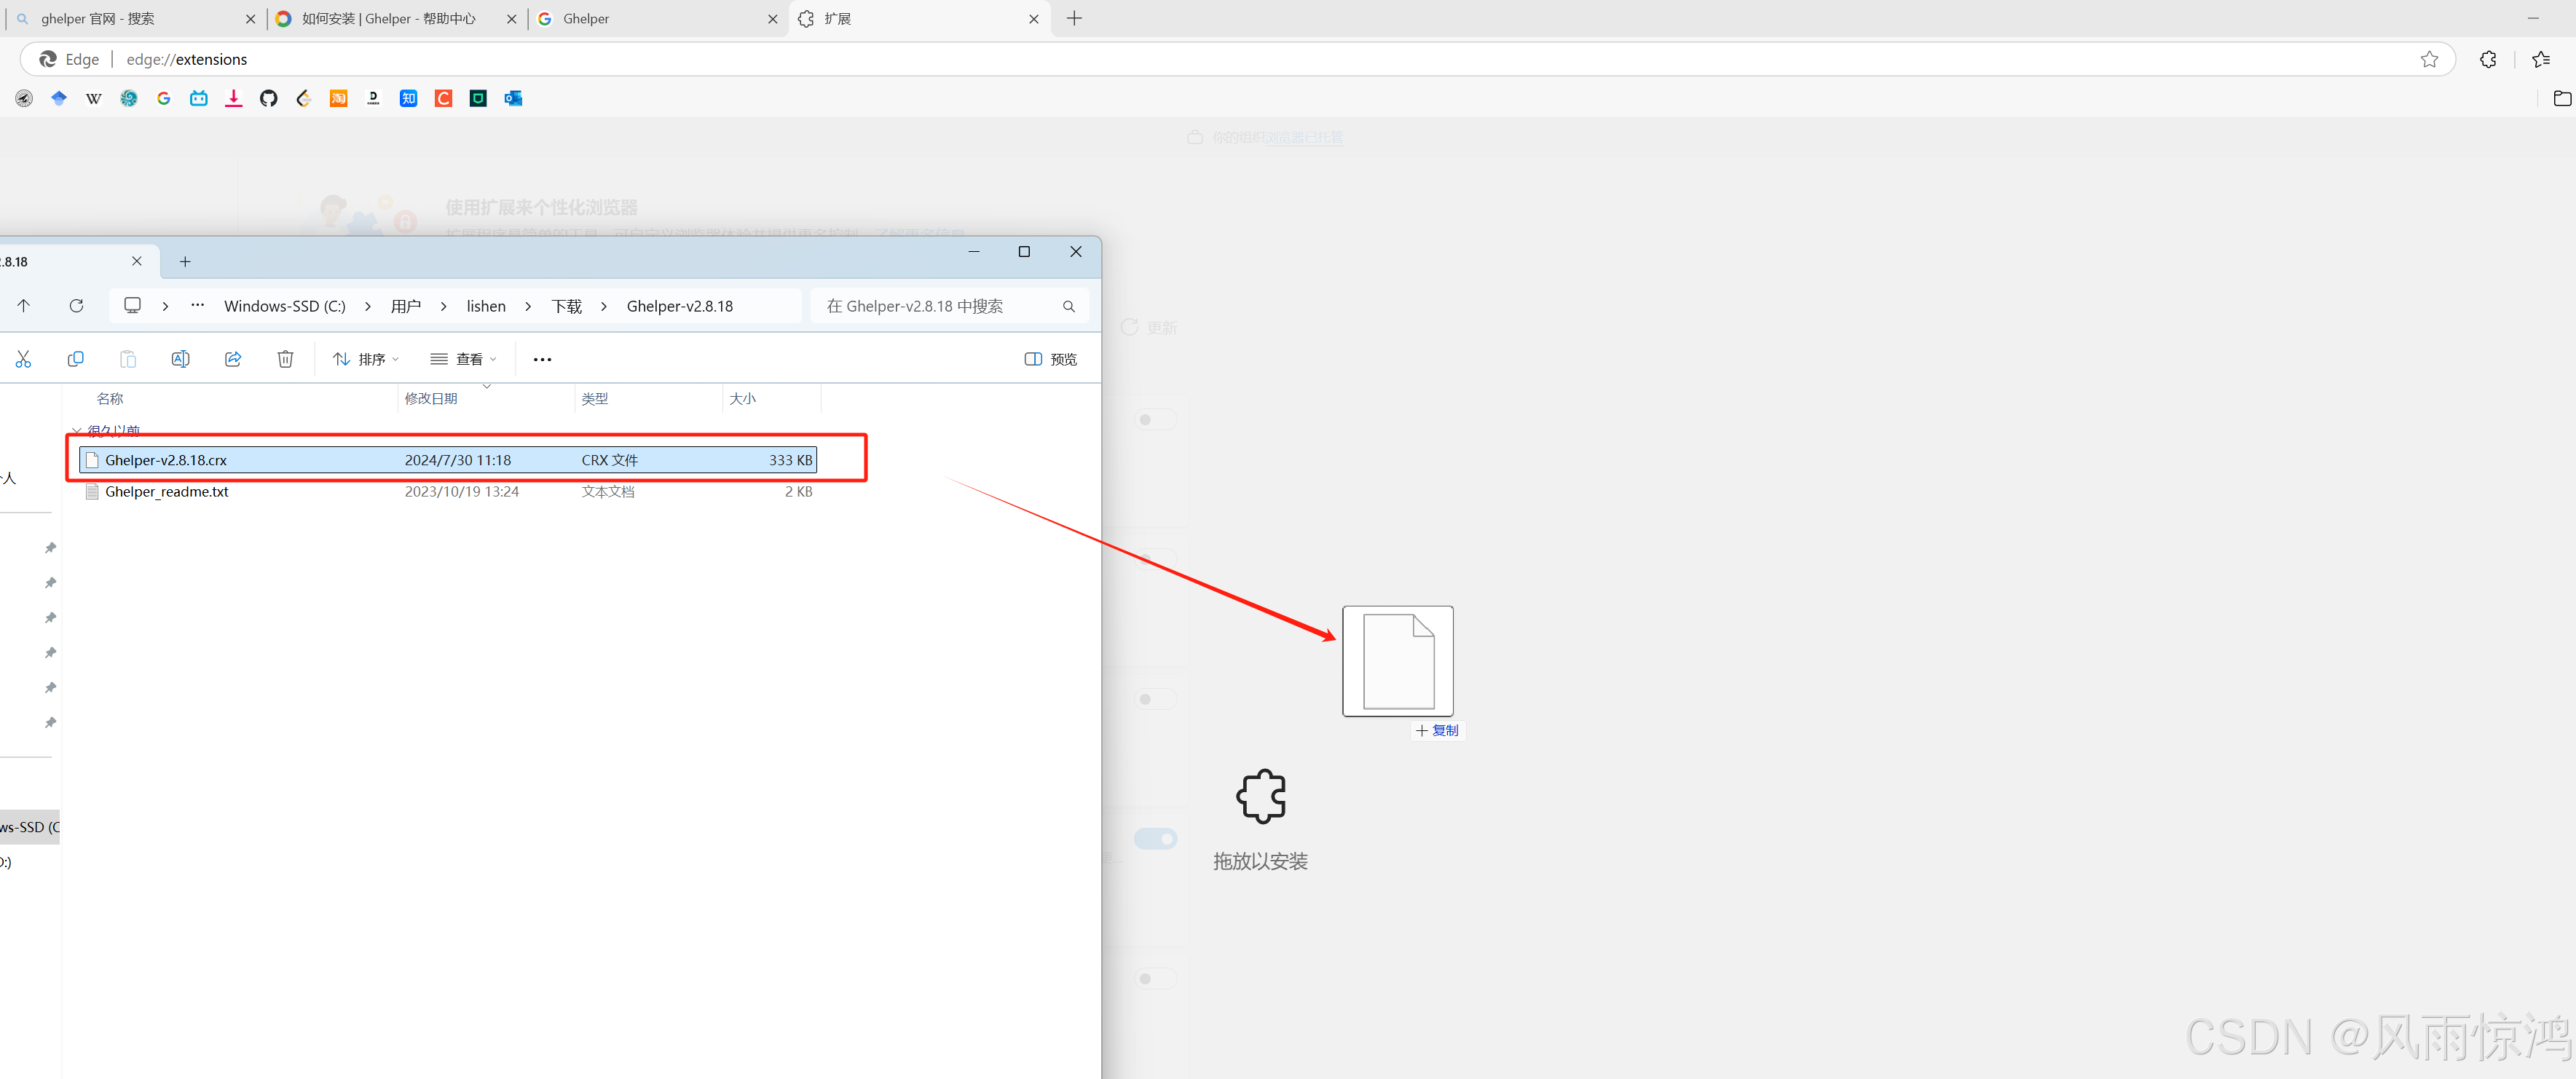Open the Extensions puzzle icon in toolbar
Viewport: 2576px width, 1079px height.
click(2488, 60)
